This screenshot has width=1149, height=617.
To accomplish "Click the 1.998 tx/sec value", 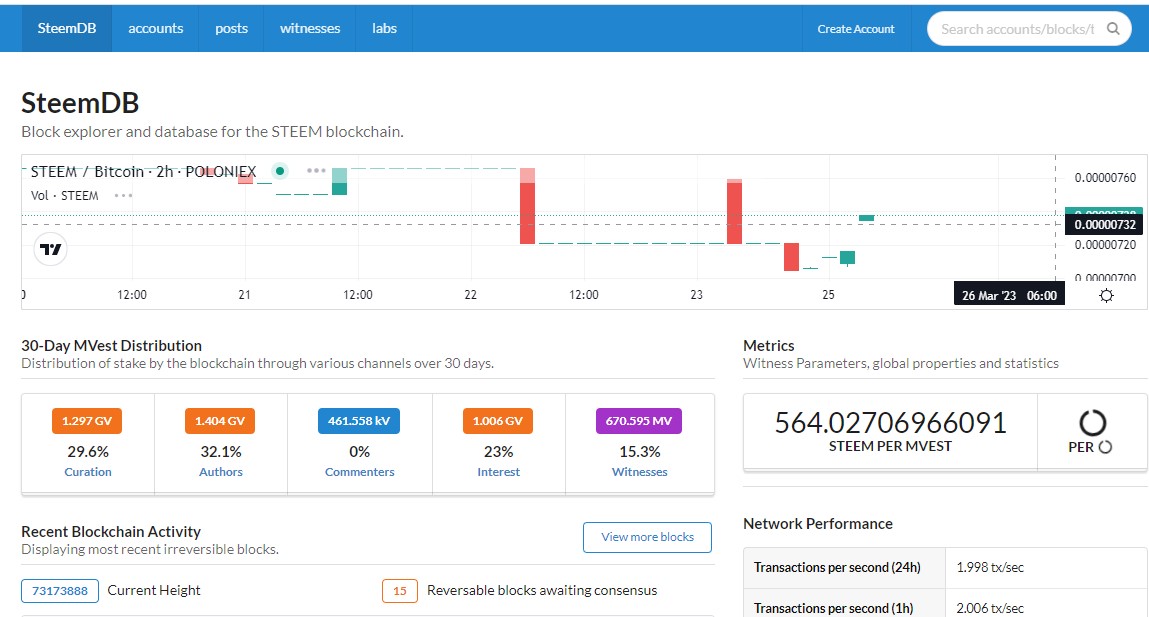I will [x=990, y=567].
